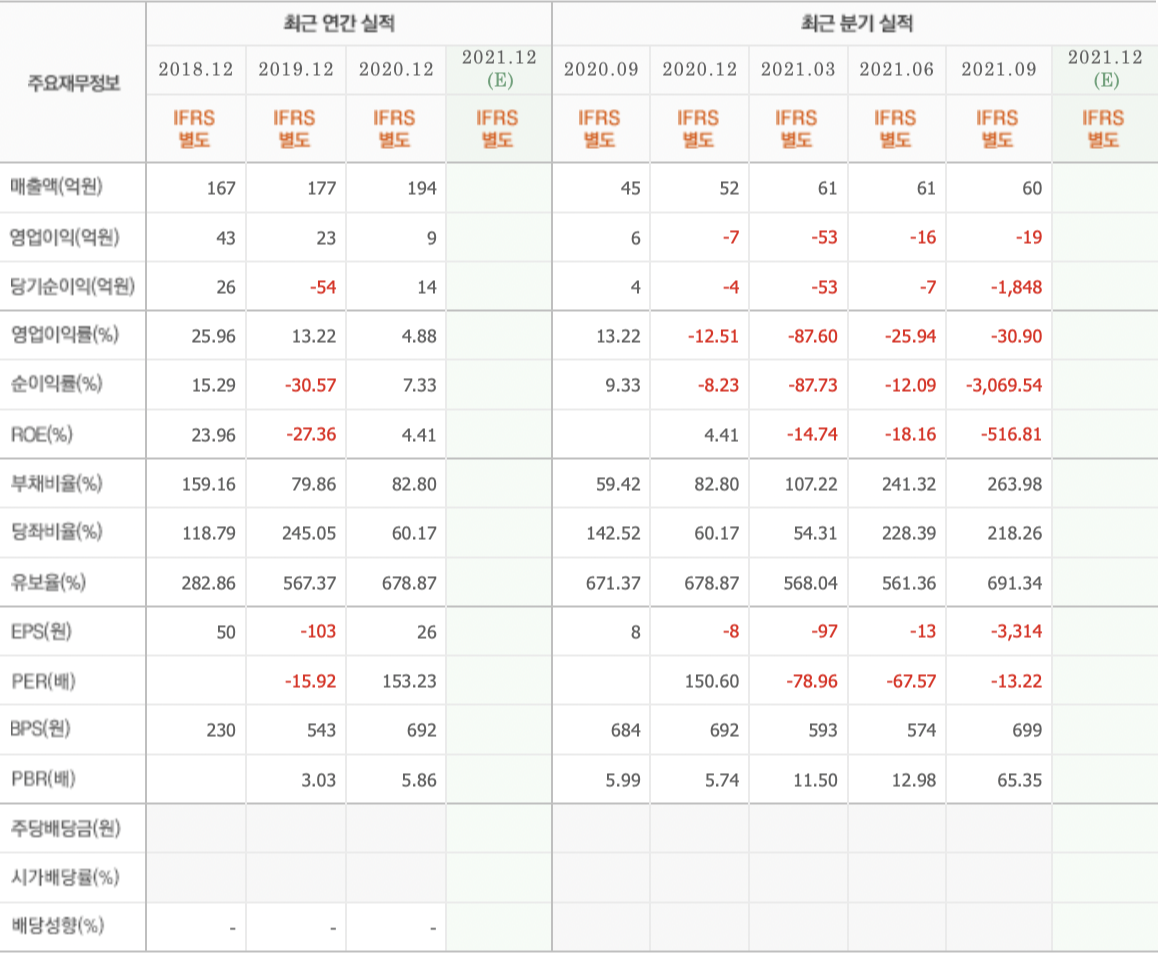Click the 2020.09 quarter column header
Image resolution: width=1160 pixels, height=955 pixels.
pos(601,70)
